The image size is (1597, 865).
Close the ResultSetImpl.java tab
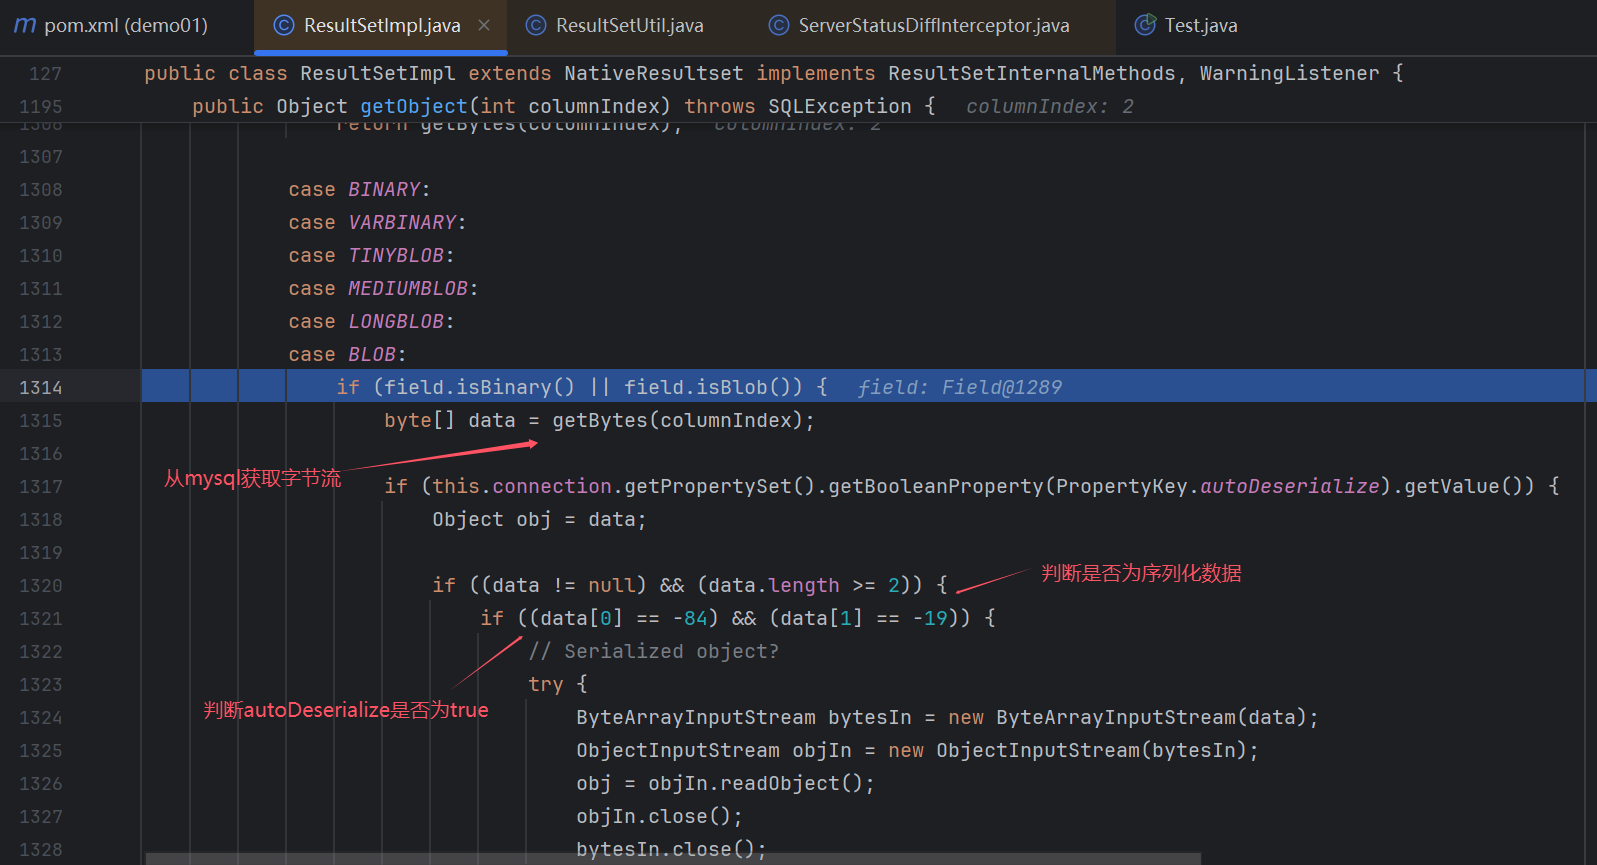(x=484, y=25)
